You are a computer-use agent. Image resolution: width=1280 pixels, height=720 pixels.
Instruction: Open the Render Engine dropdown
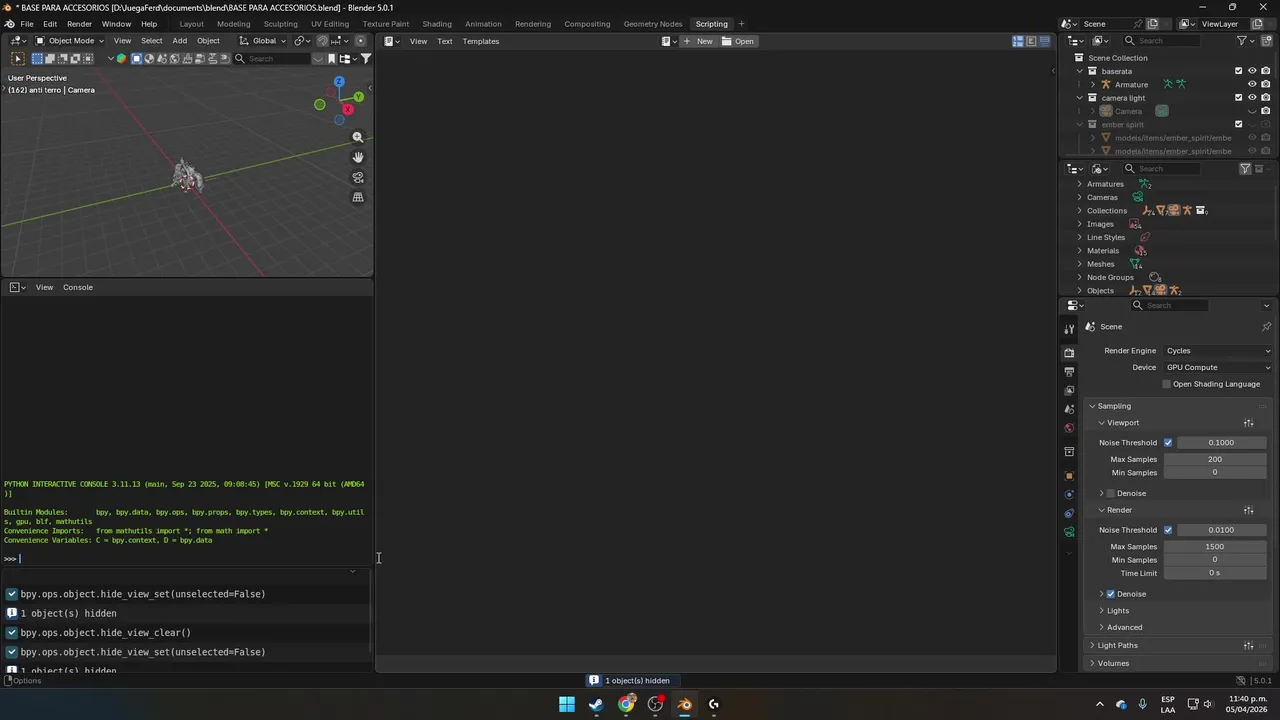point(1218,351)
